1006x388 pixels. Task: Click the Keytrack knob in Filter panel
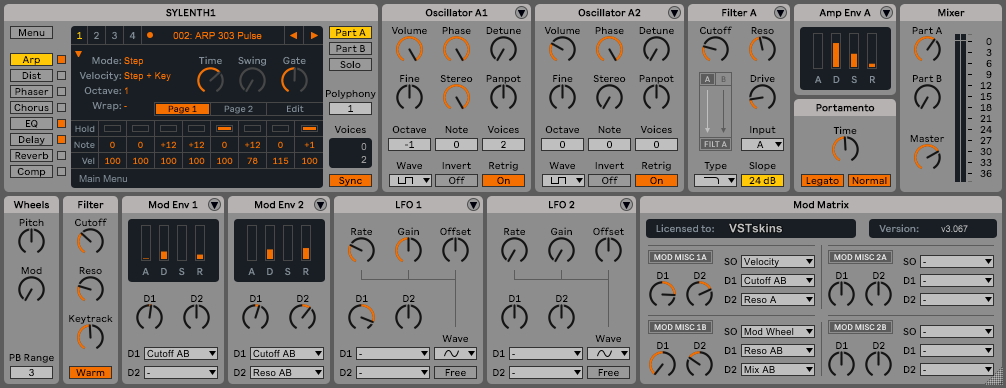pos(90,337)
